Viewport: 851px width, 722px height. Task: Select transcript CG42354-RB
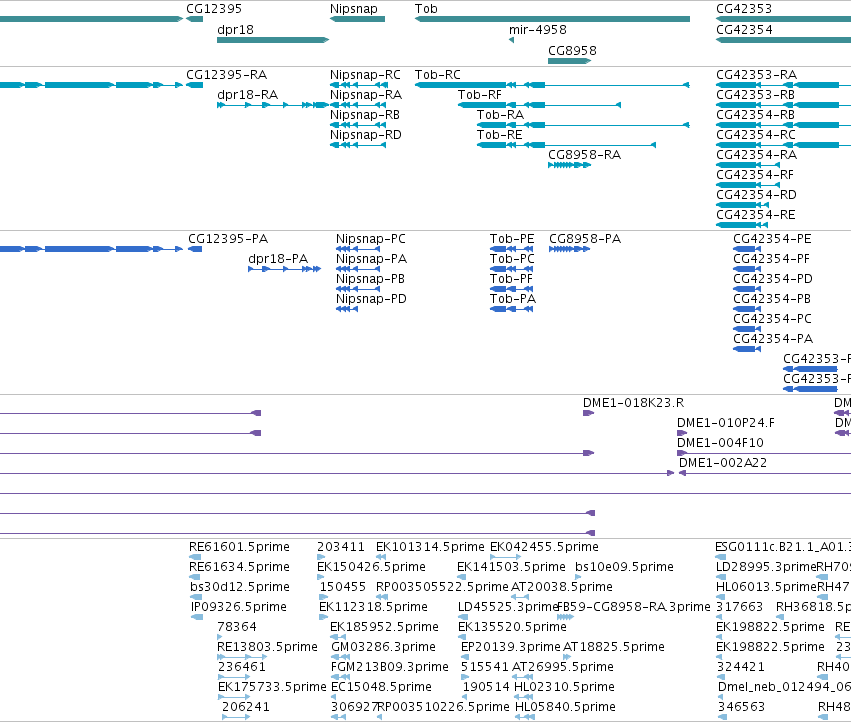(x=784, y=125)
